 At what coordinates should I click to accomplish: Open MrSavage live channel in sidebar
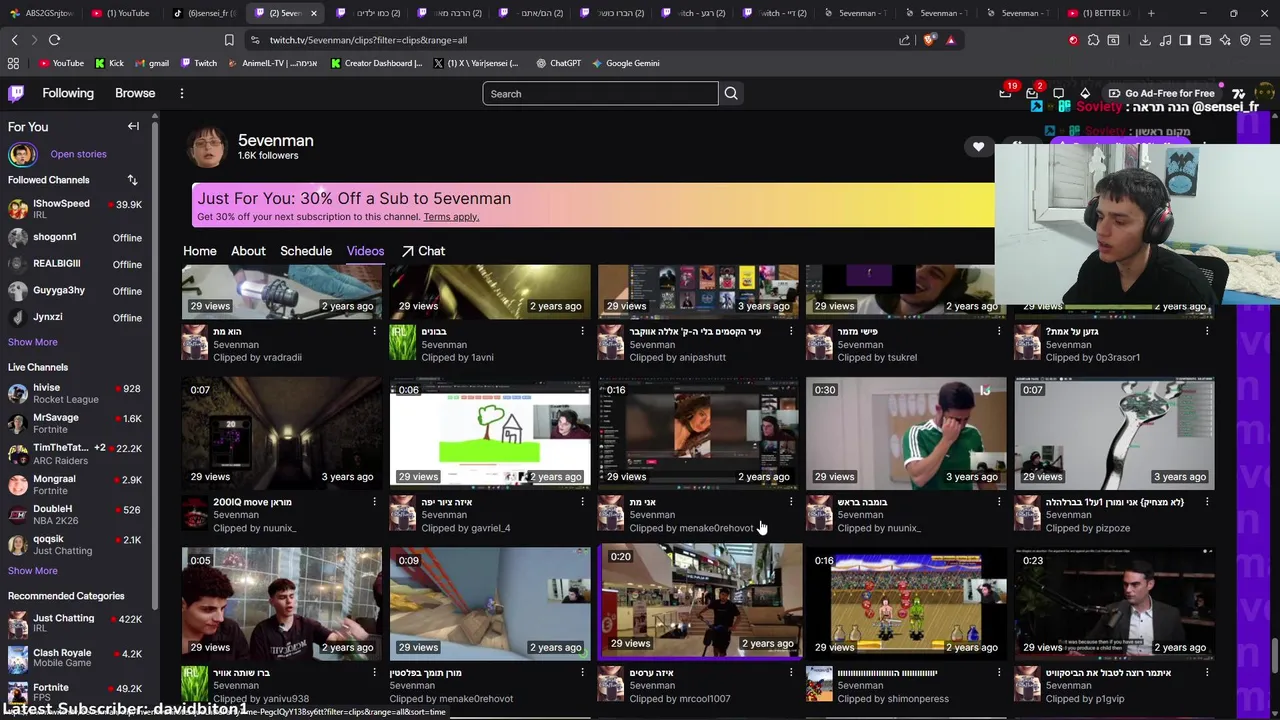[x=75, y=423]
